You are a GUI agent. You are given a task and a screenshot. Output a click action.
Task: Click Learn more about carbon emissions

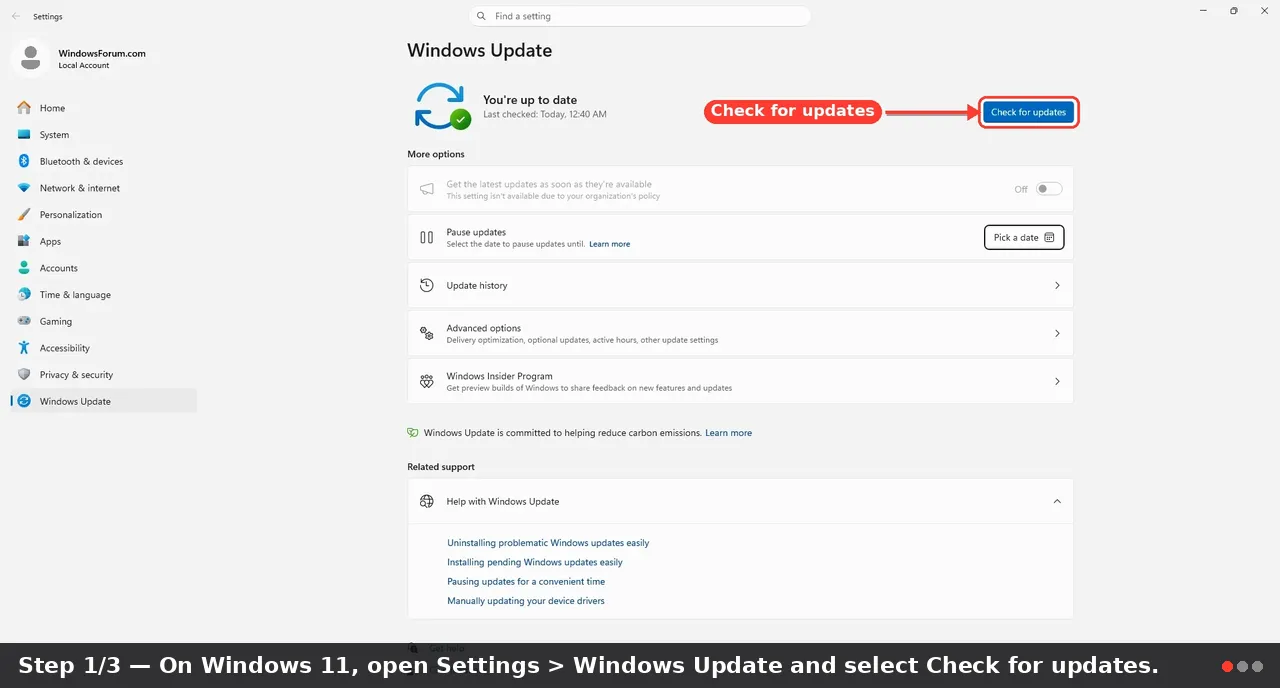pyautogui.click(x=728, y=433)
